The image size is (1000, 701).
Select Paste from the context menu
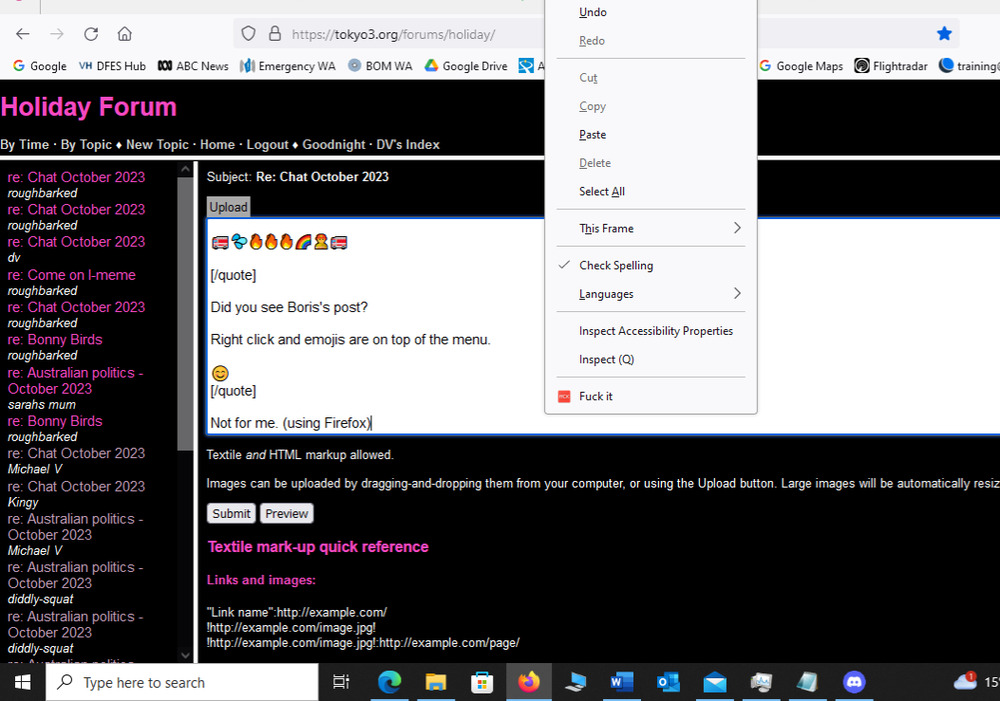point(592,135)
